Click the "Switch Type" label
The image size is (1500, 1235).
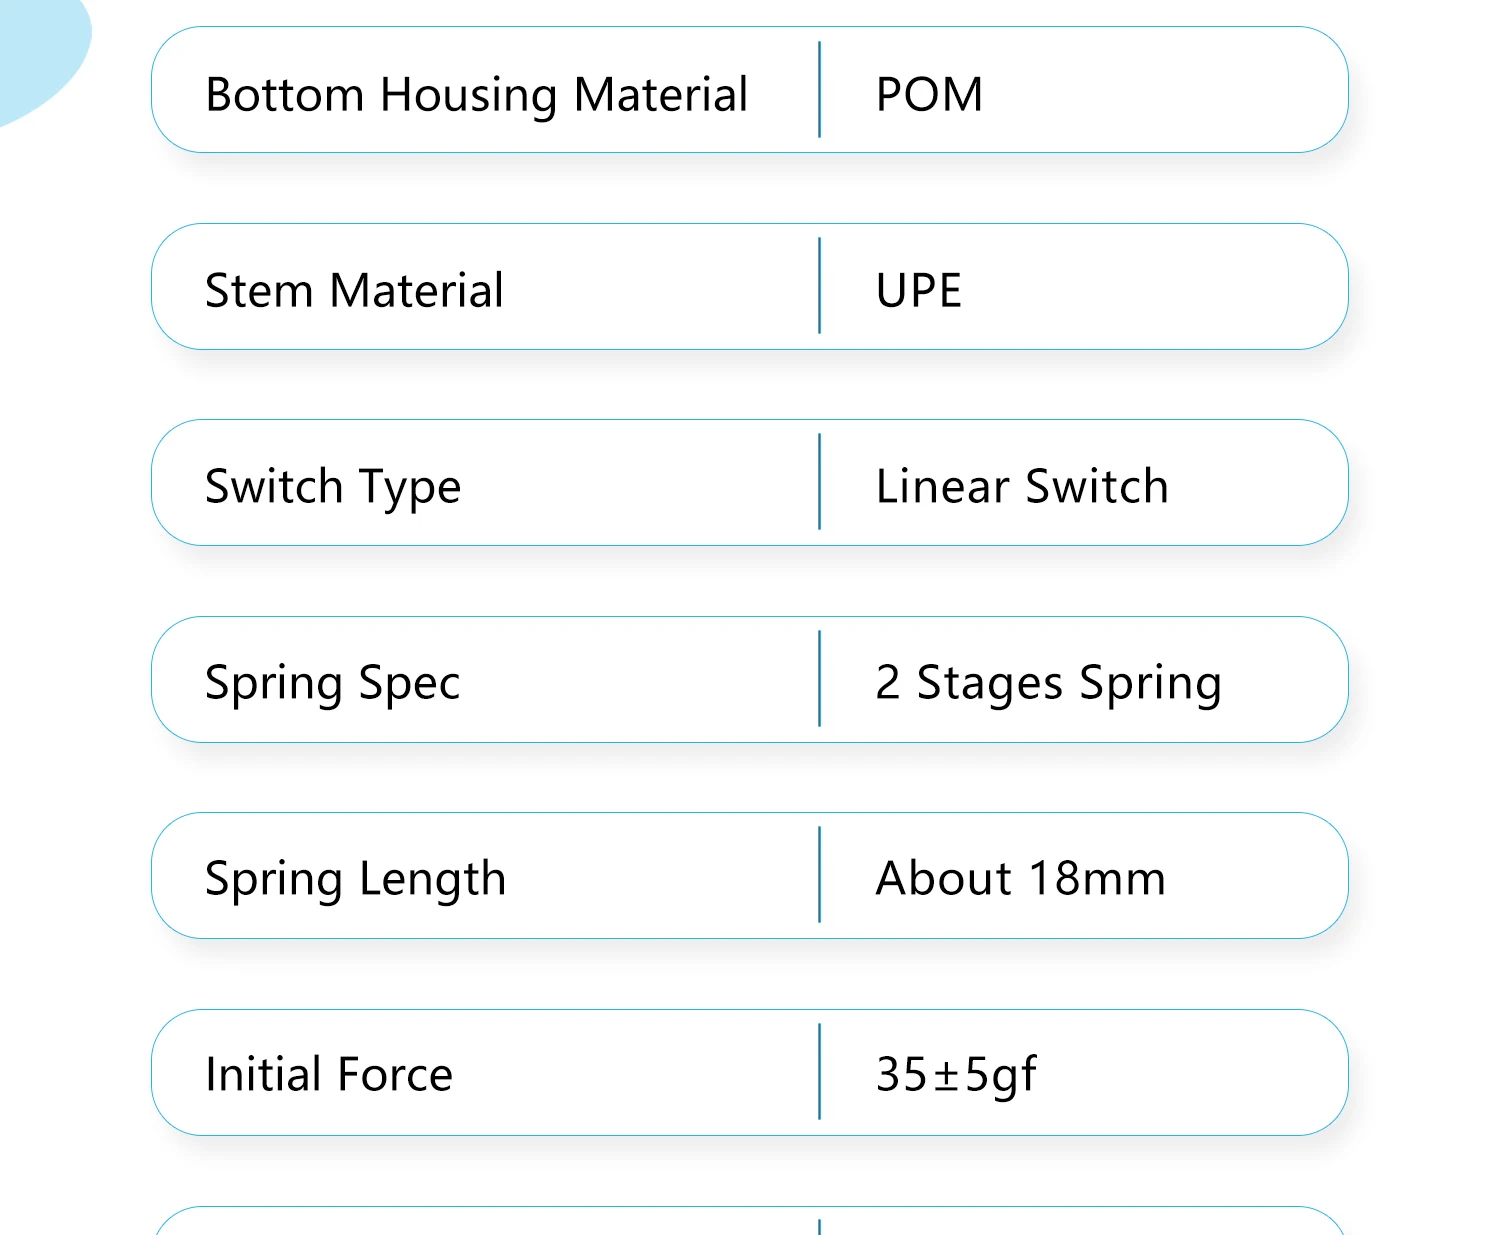[x=333, y=487]
